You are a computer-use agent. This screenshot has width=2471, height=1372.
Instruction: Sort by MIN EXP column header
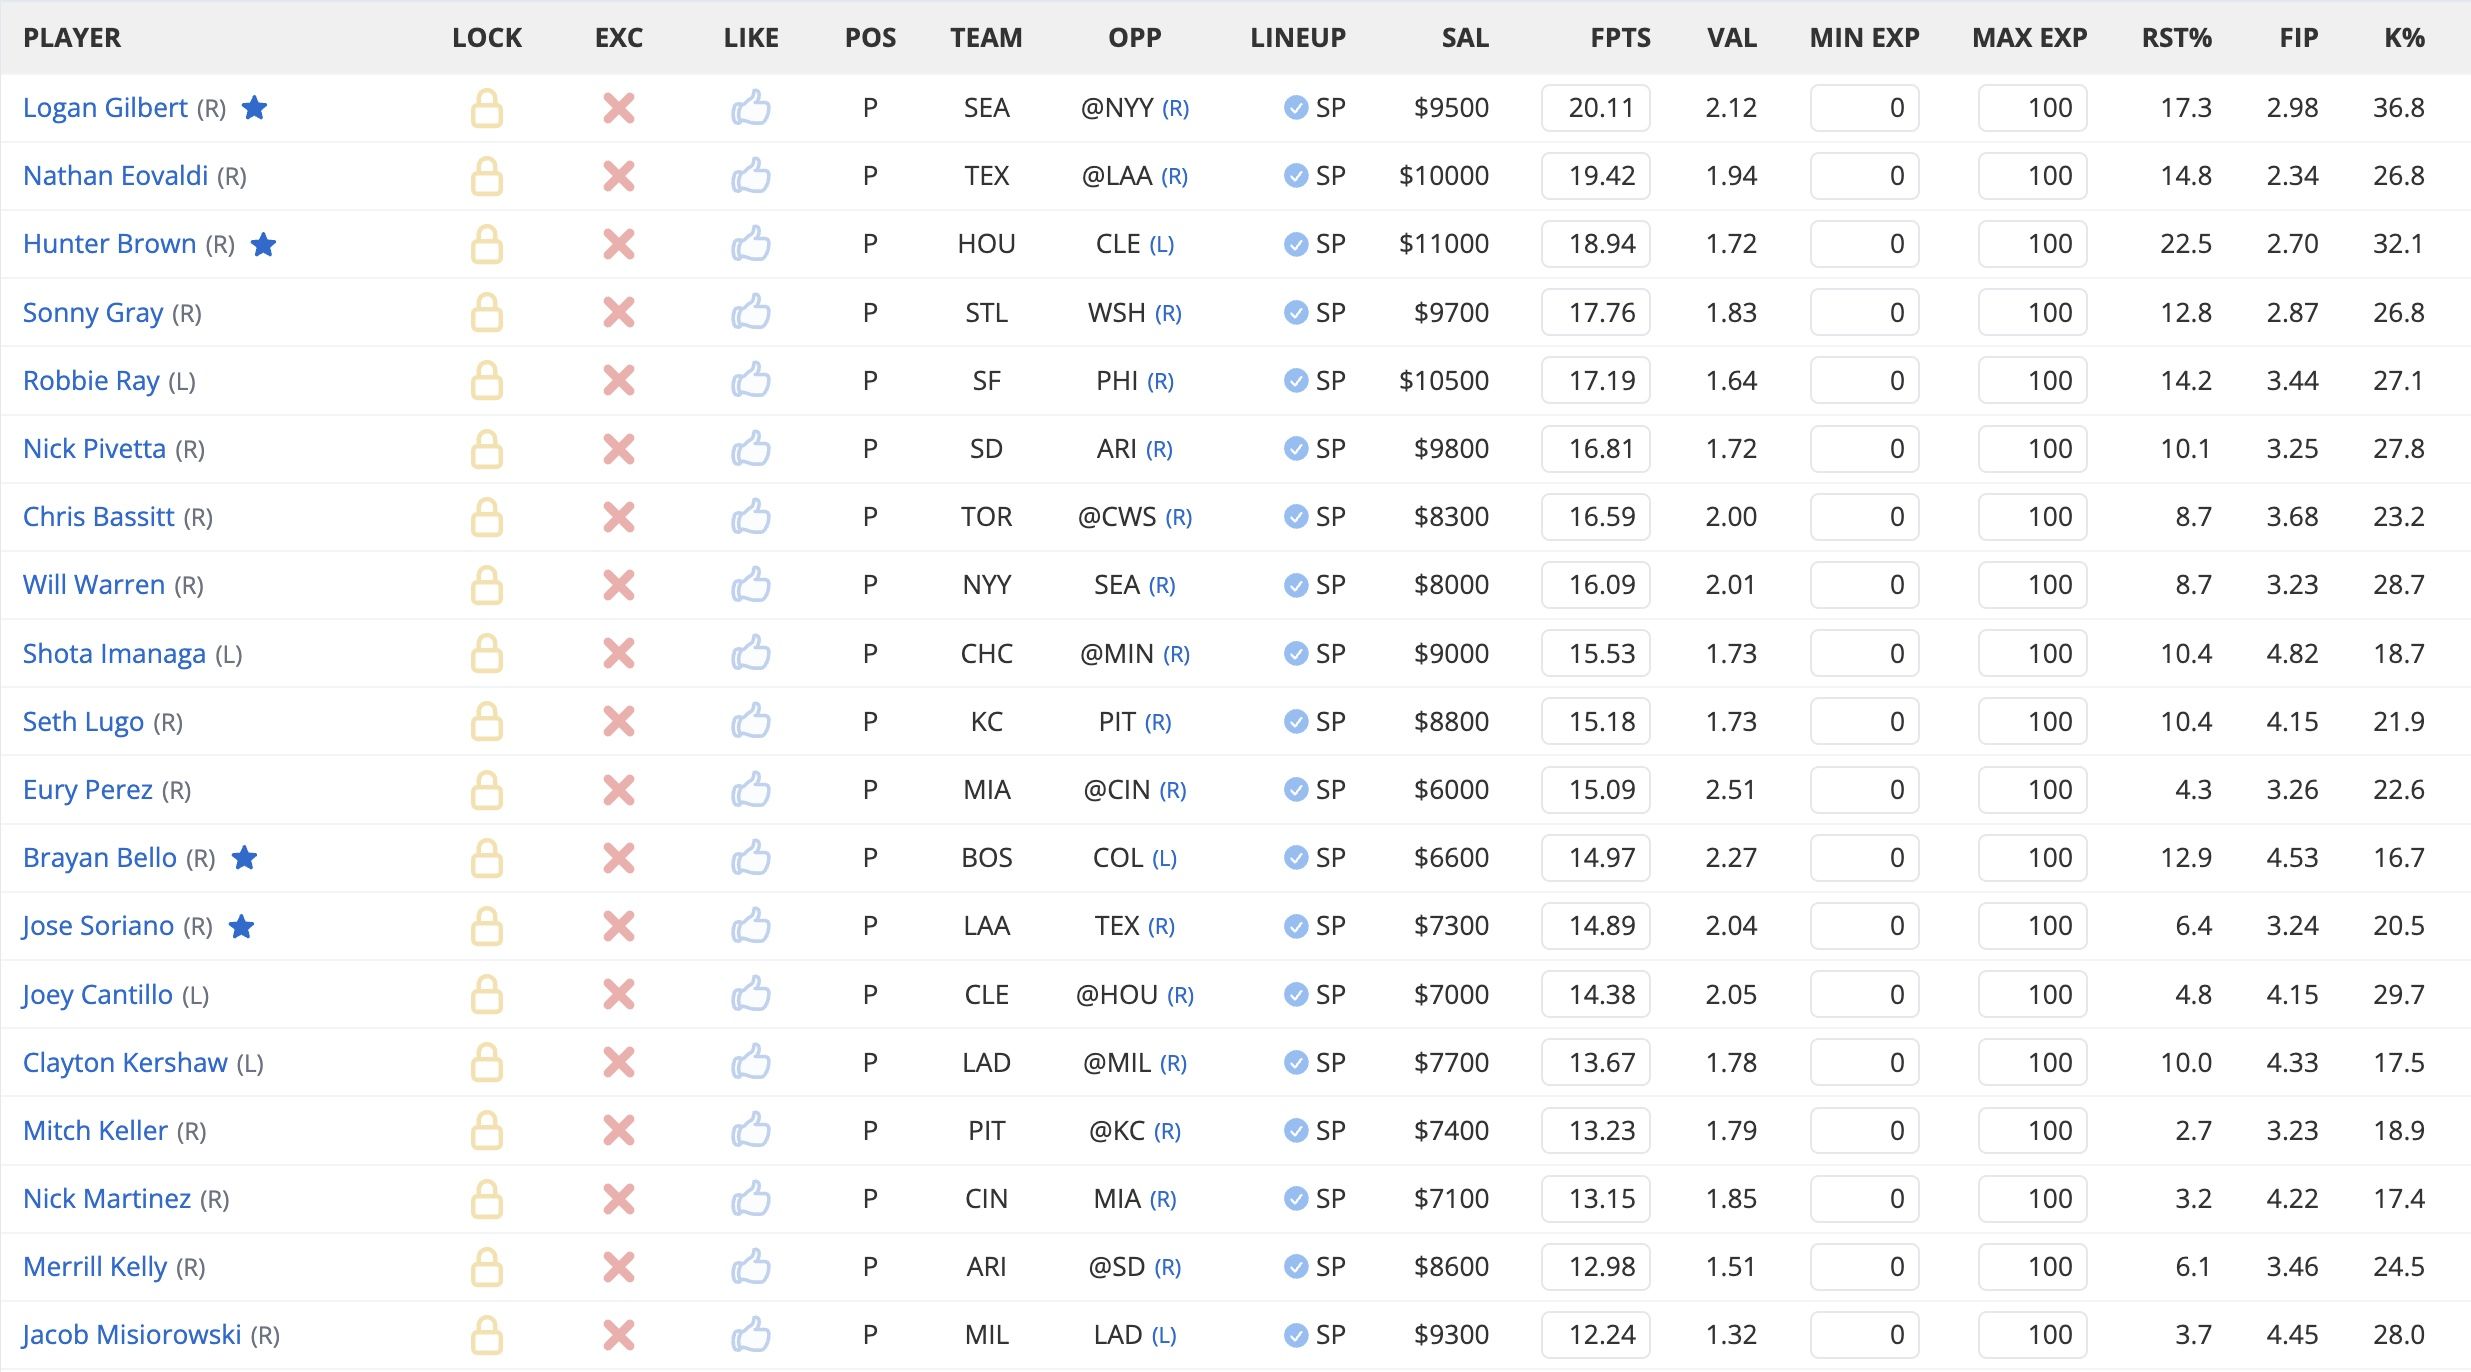click(x=1864, y=38)
